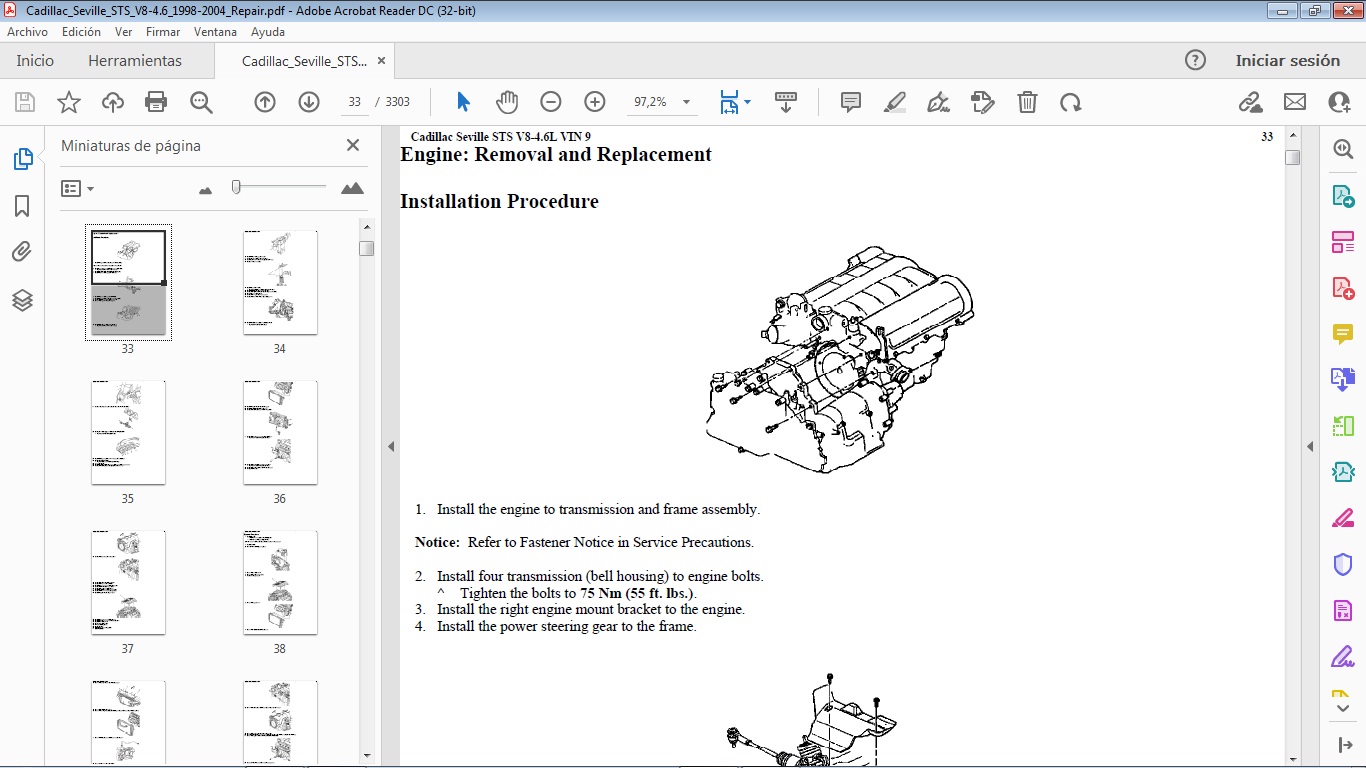1366x768 pixels.
Task: Go to the next page with the down arrow
Action: tap(309, 102)
